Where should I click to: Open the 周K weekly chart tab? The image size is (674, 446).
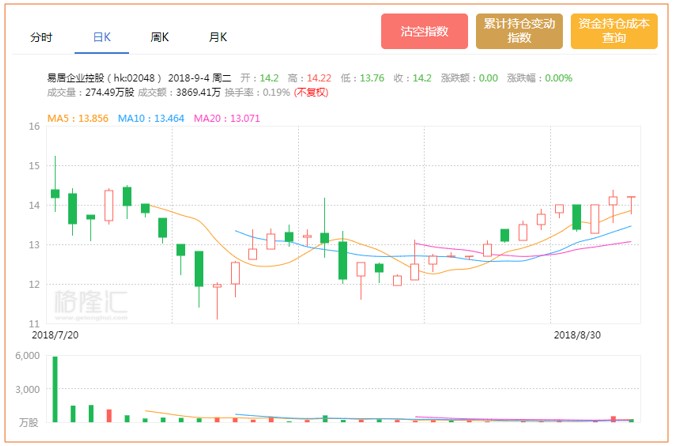click(x=159, y=37)
